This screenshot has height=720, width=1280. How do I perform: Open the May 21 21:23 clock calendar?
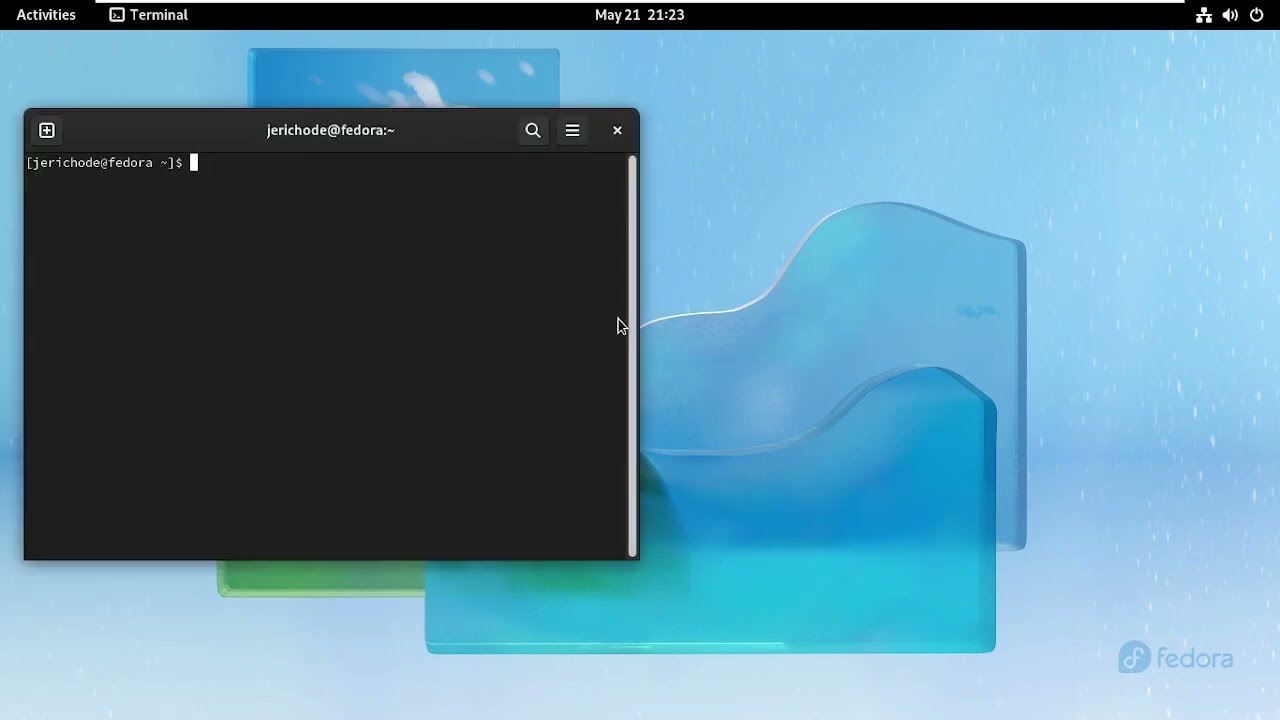pos(639,15)
